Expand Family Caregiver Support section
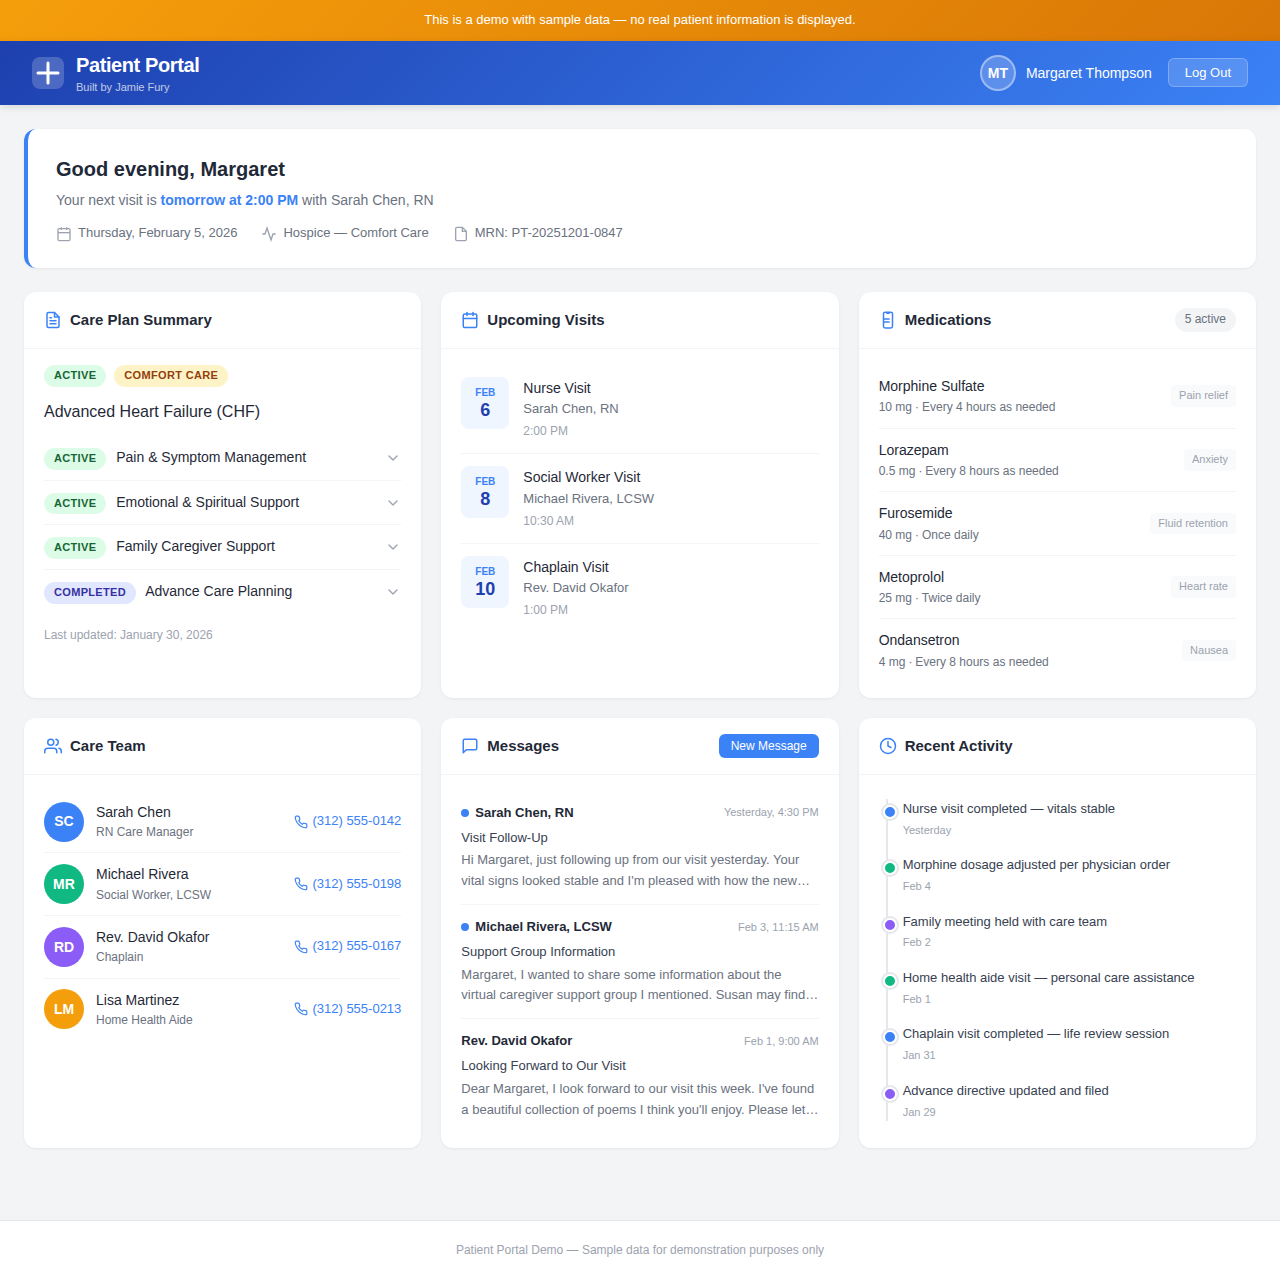Viewport: 1280px width, 1280px height. coord(393,547)
